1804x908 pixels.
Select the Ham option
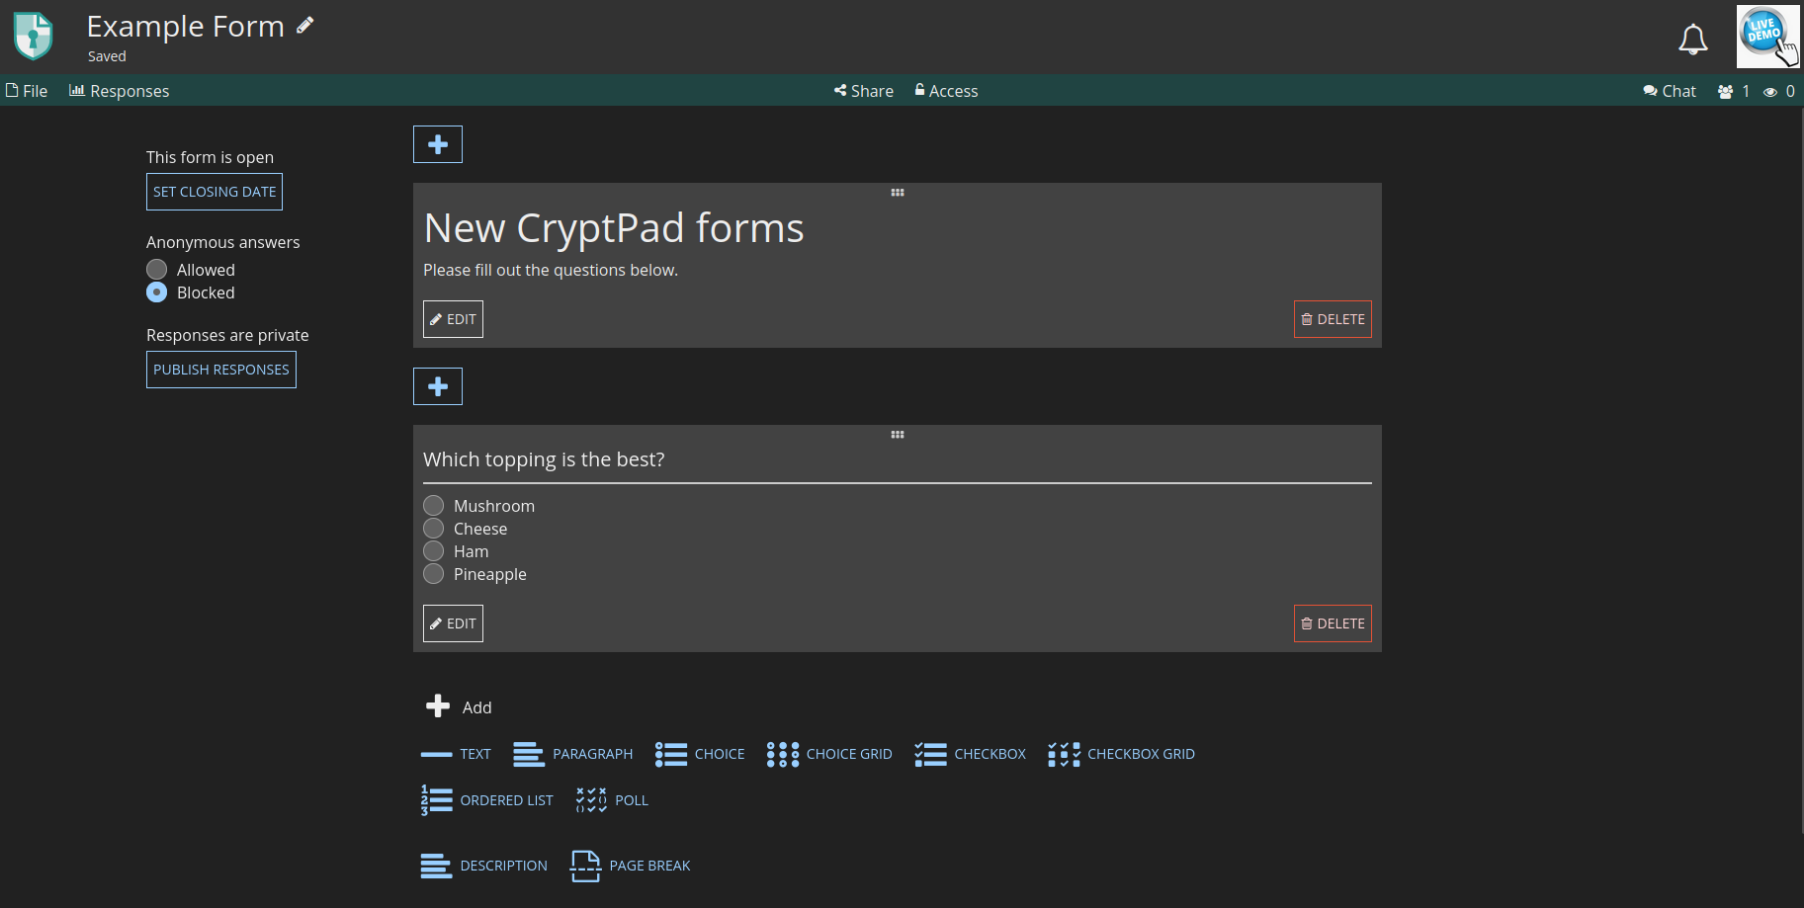point(433,551)
